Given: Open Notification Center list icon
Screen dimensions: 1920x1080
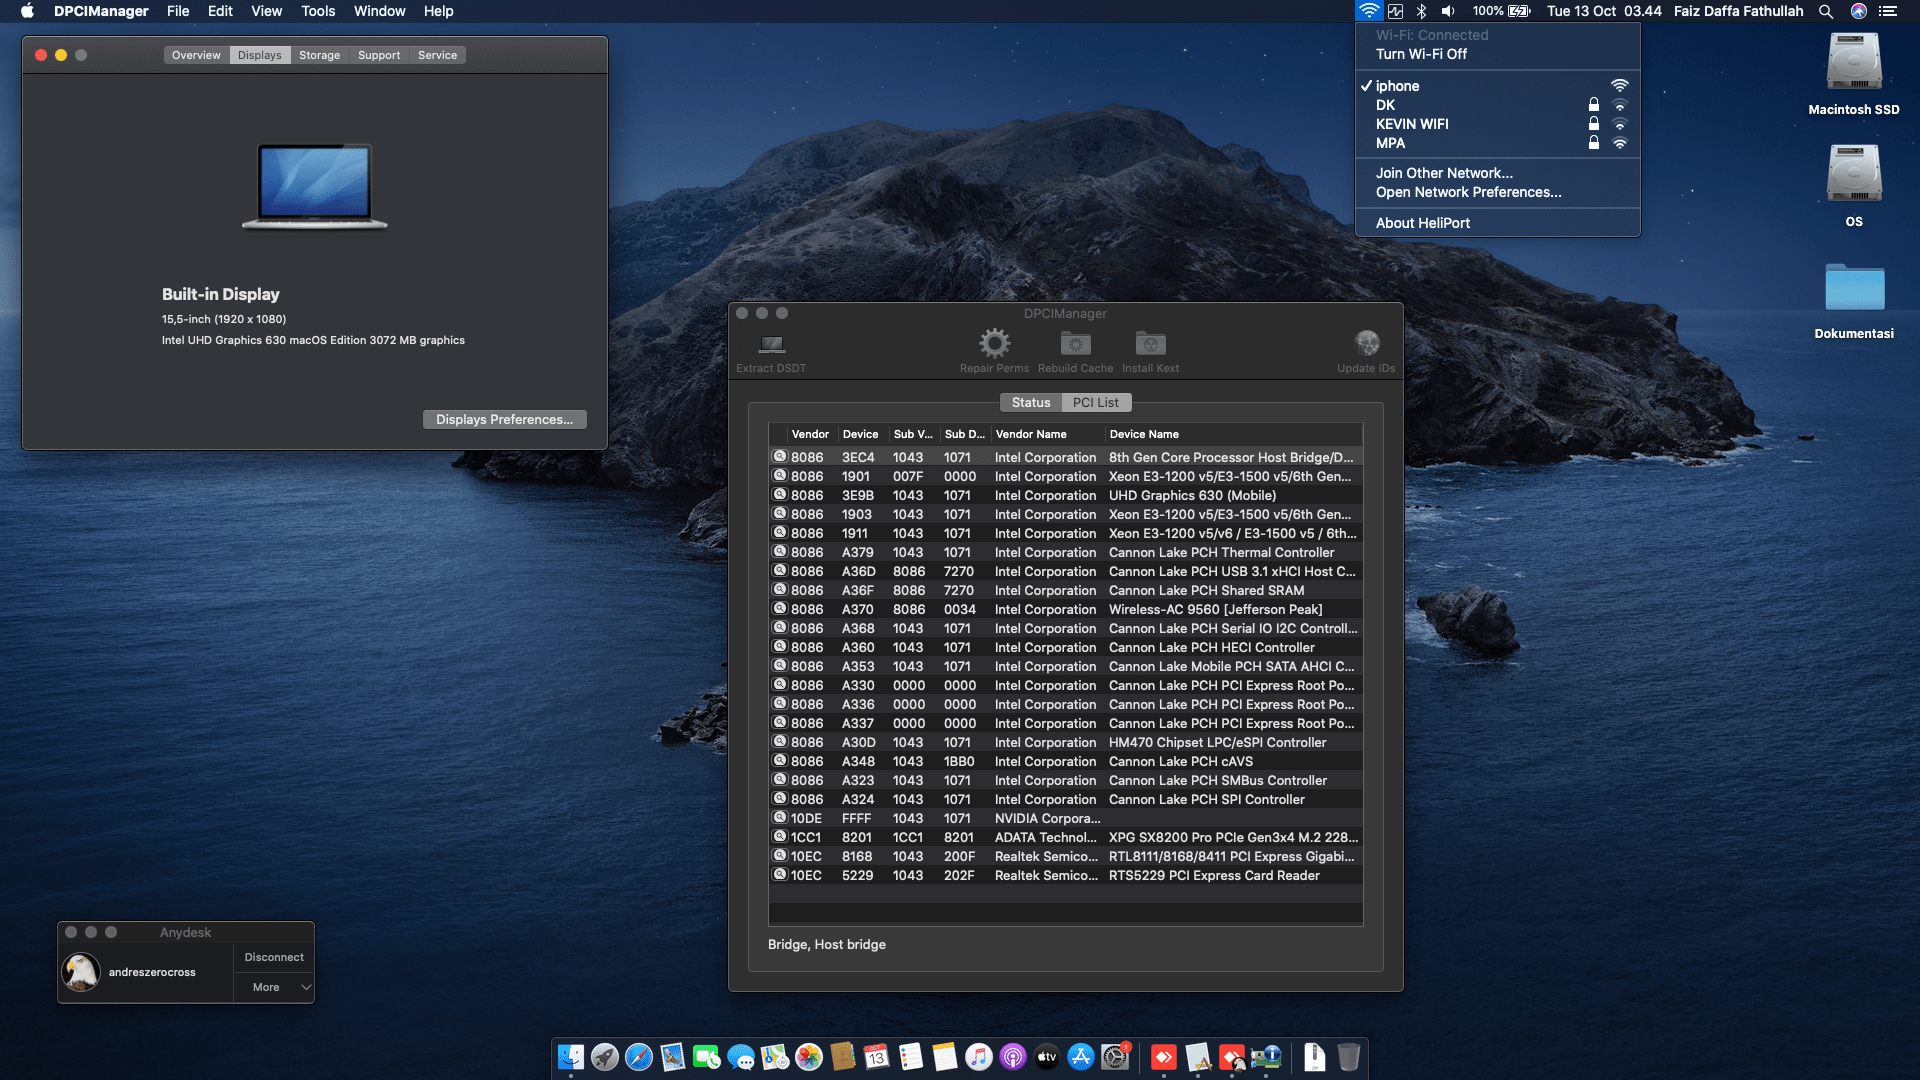Looking at the screenshot, I should click(x=1888, y=11).
